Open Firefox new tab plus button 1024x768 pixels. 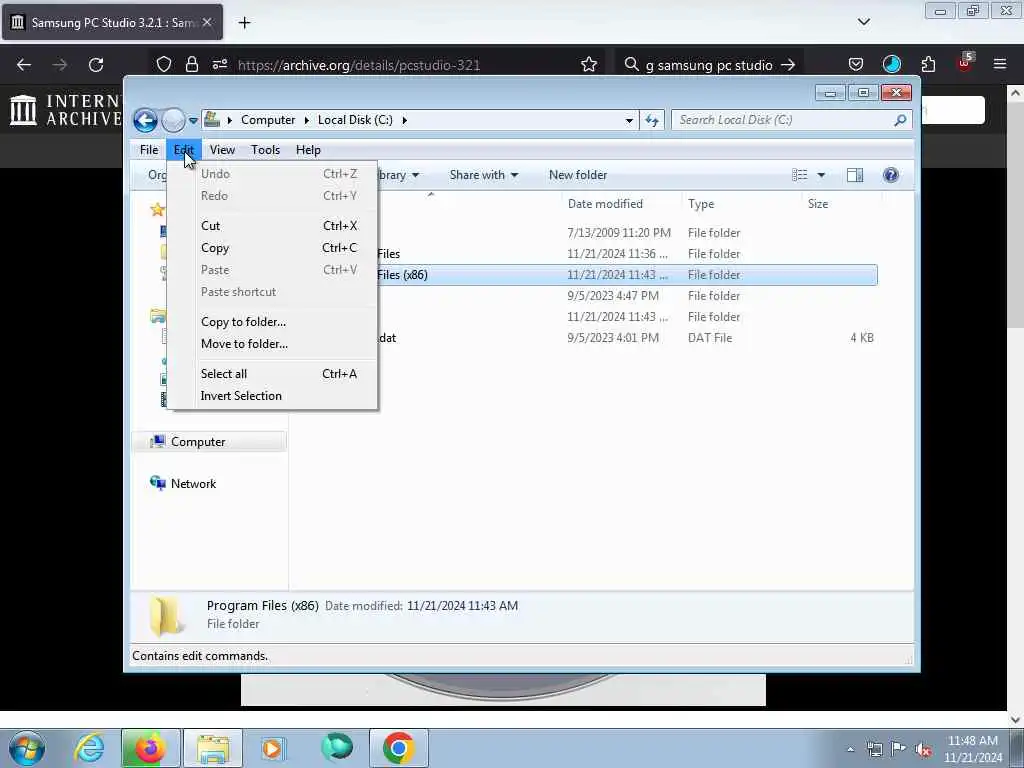(244, 23)
